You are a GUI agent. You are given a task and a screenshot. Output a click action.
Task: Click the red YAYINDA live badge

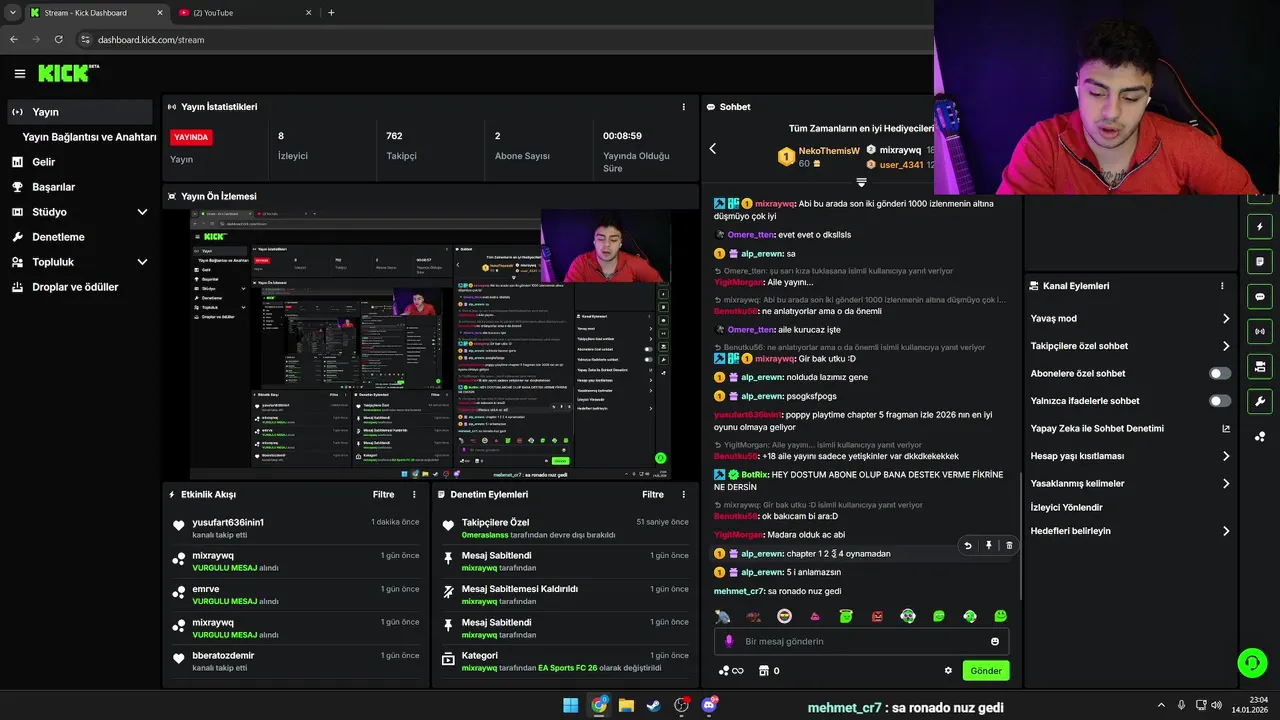pos(191,137)
